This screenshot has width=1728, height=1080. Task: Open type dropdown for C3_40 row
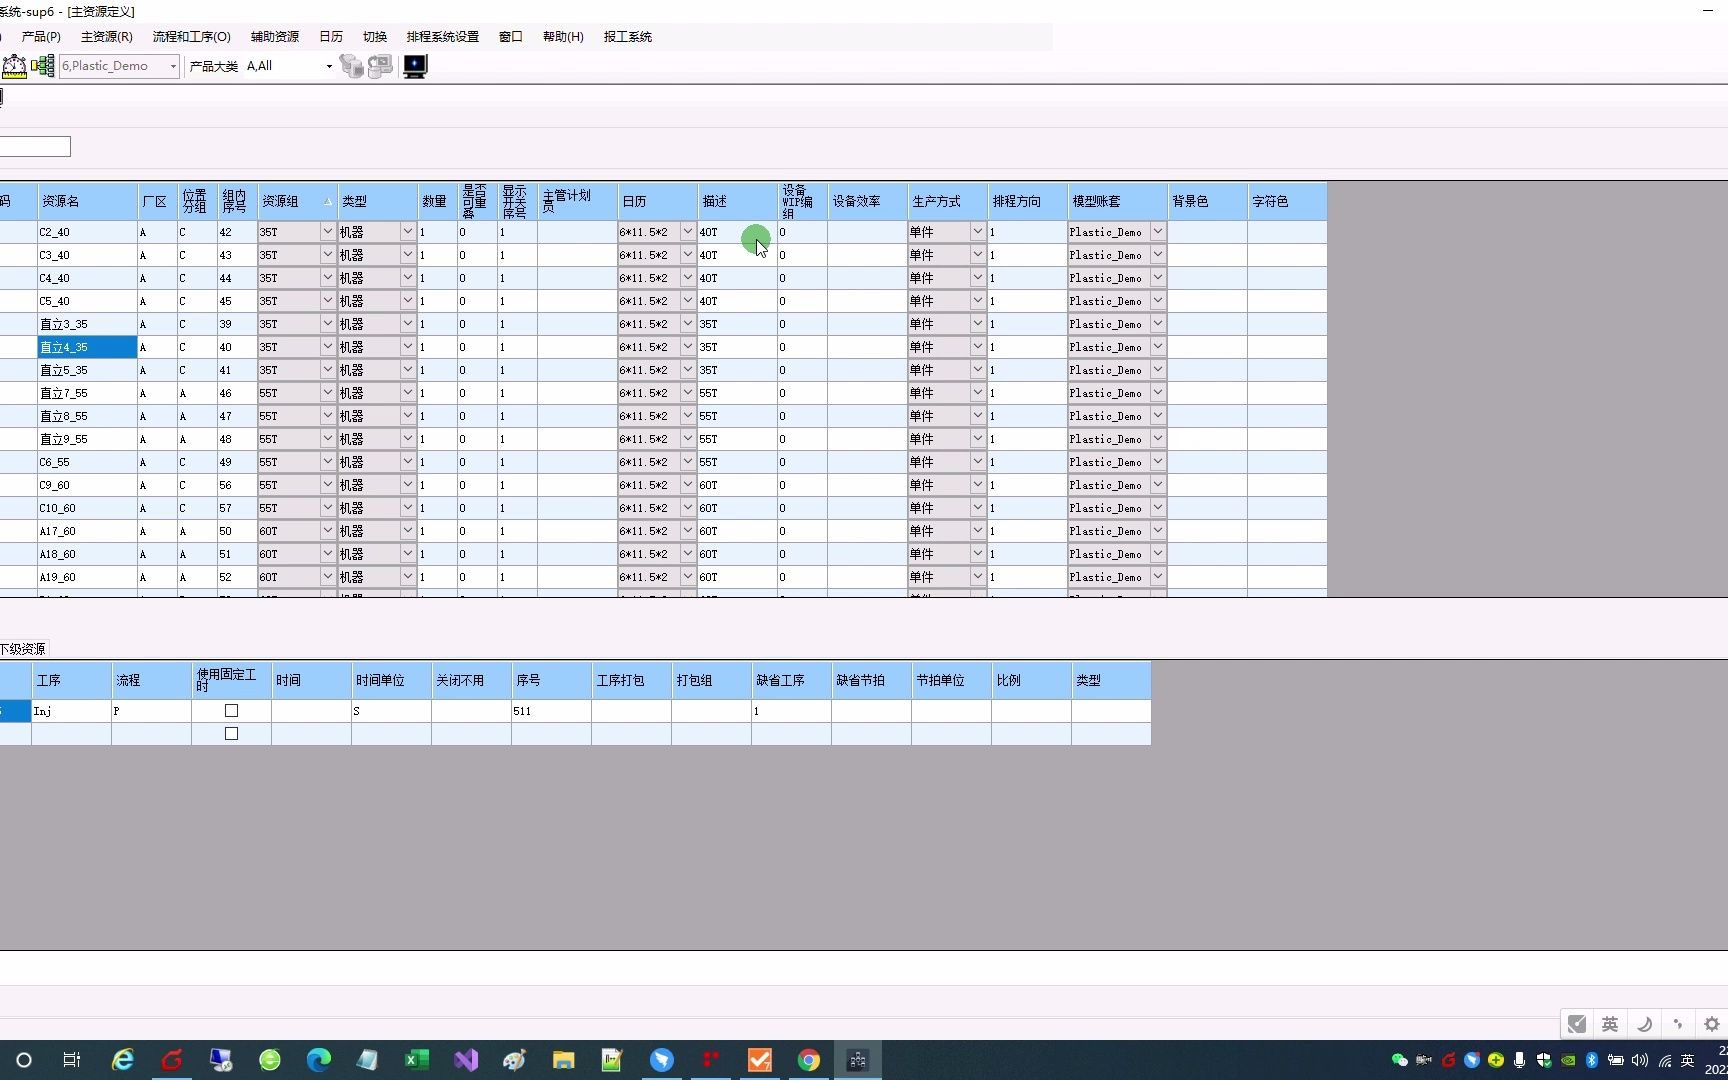click(x=407, y=254)
